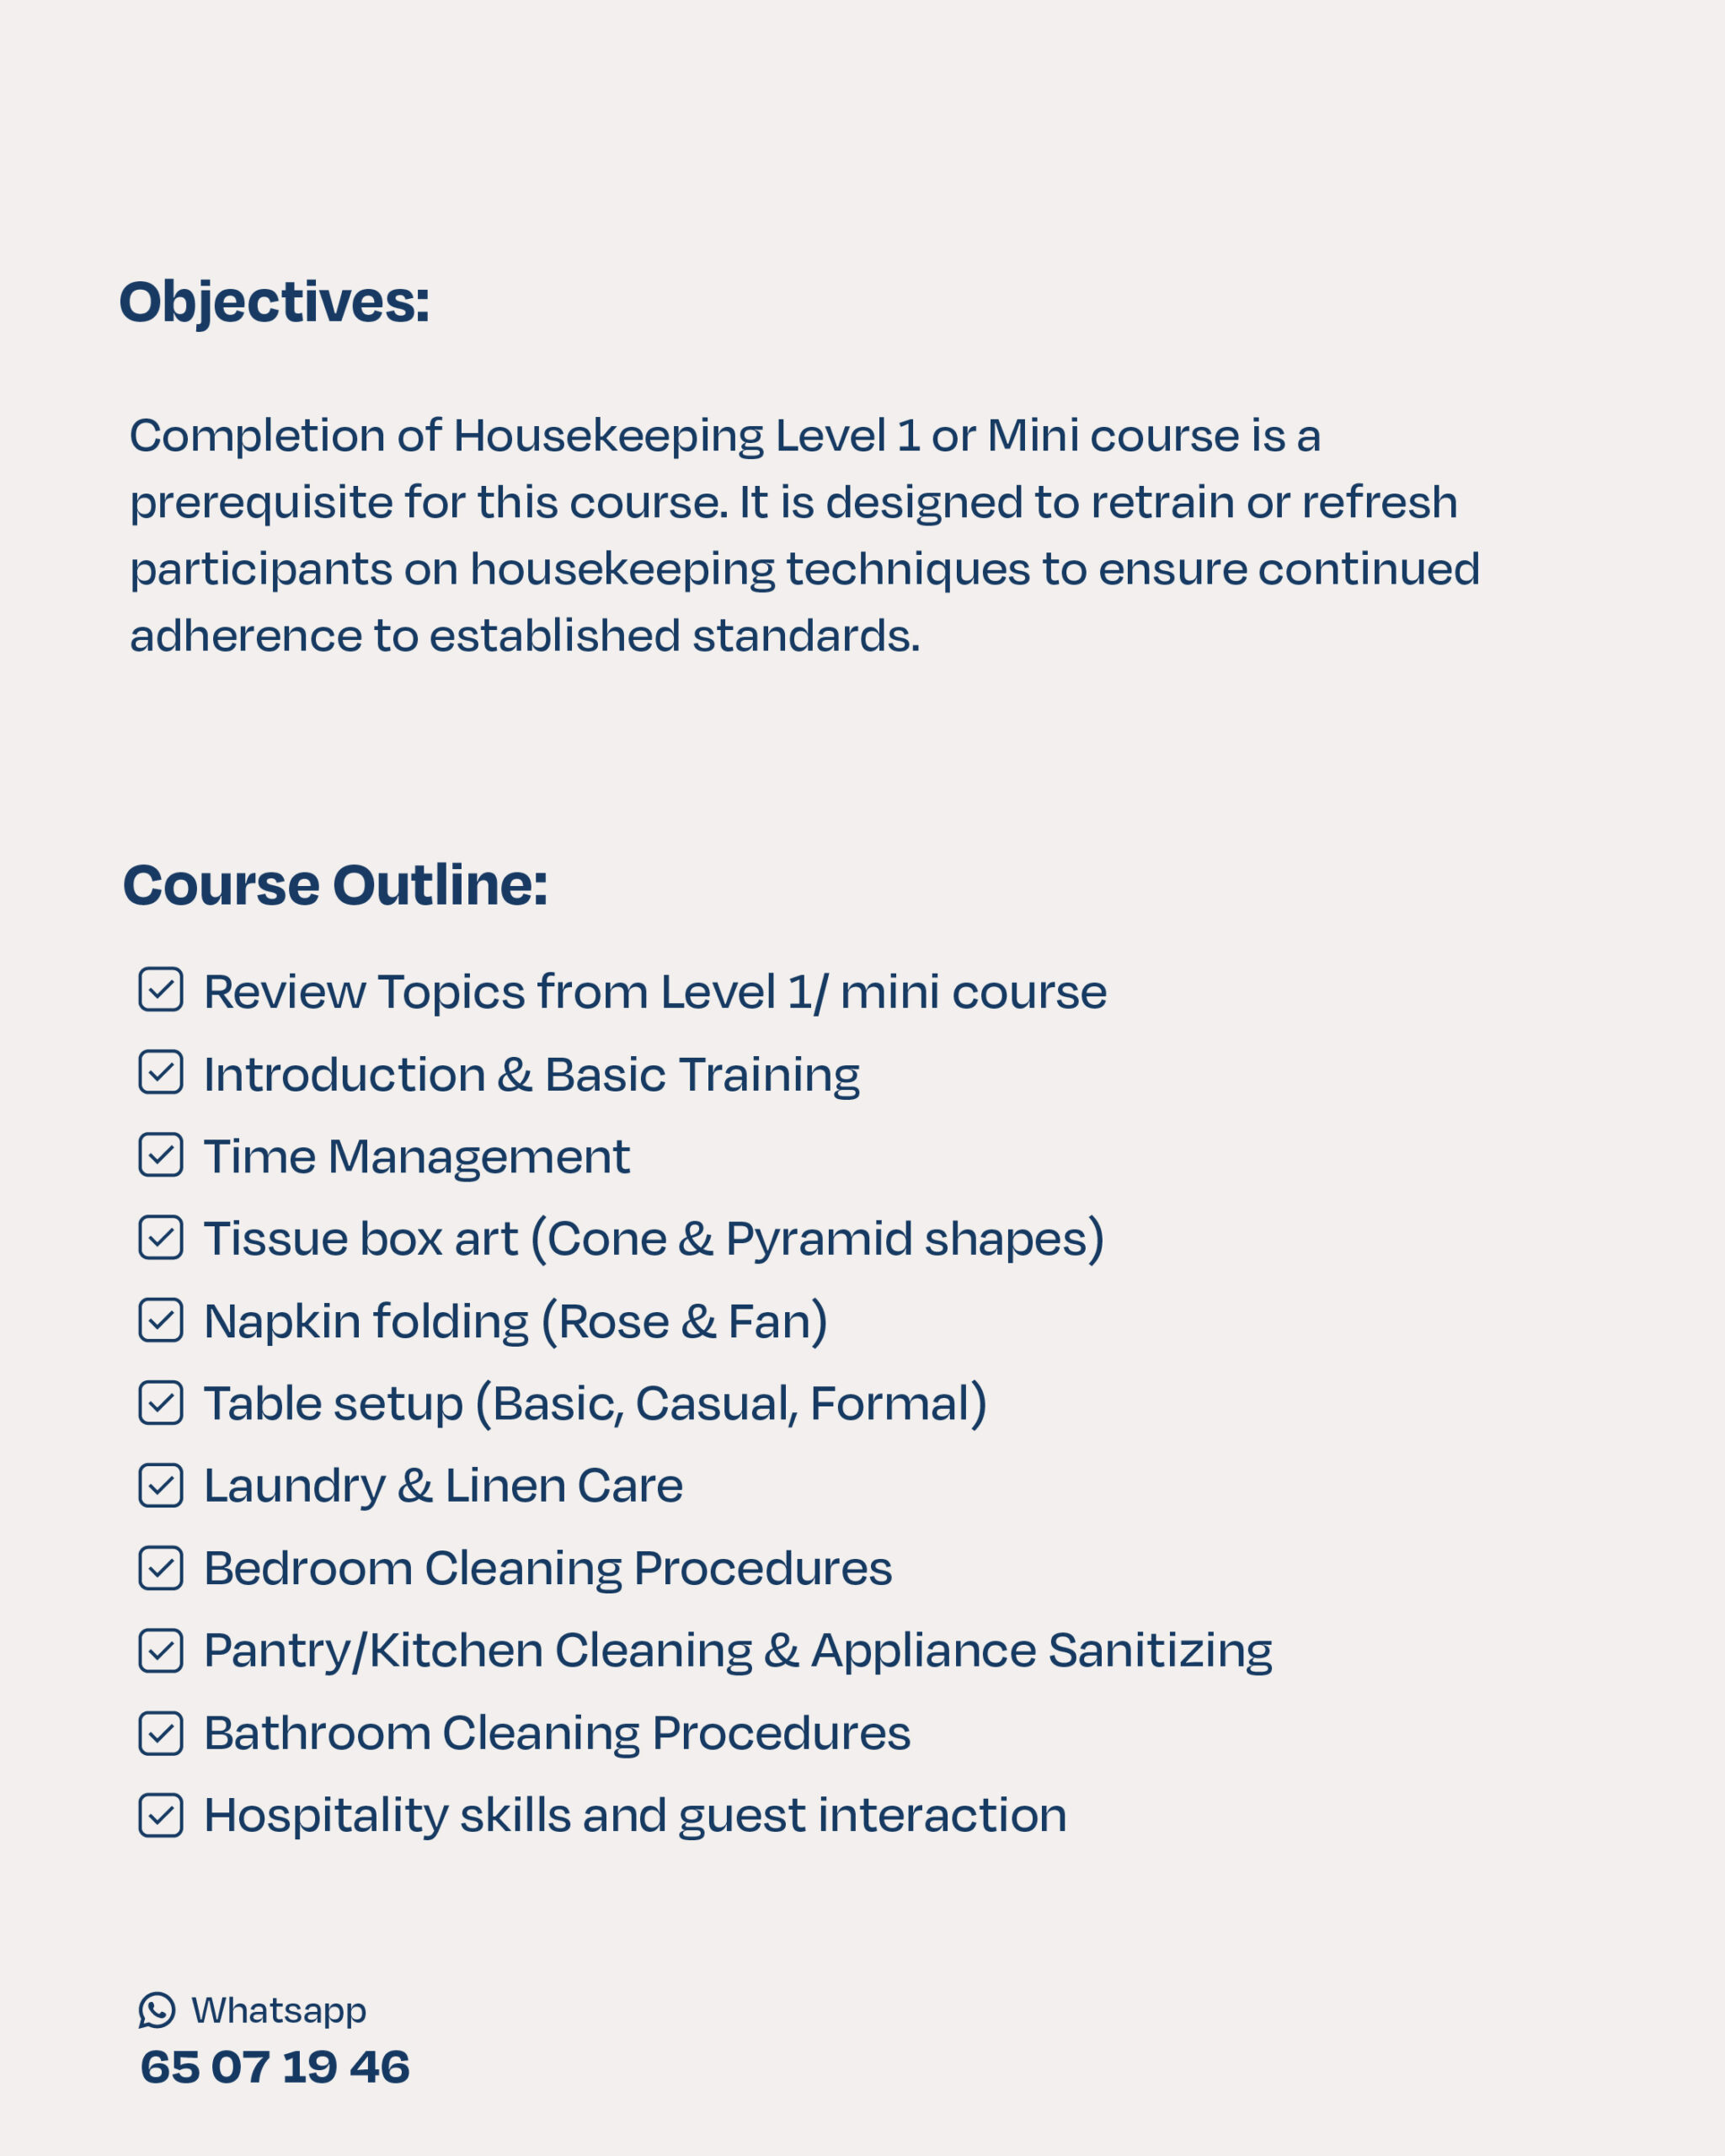Click checkbox next to Pantry/Kitchen Cleaning
The width and height of the screenshot is (1725, 2156).
(x=161, y=1650)
